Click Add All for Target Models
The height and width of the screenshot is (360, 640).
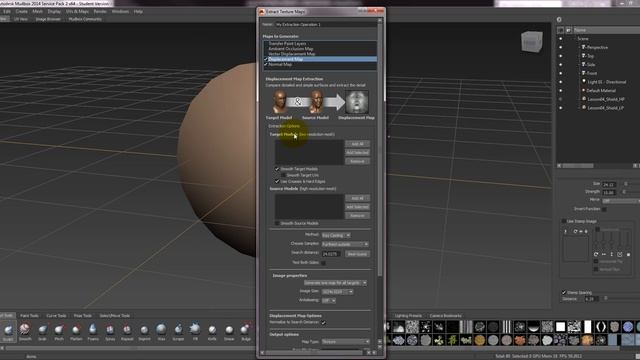tap(357, 144)
